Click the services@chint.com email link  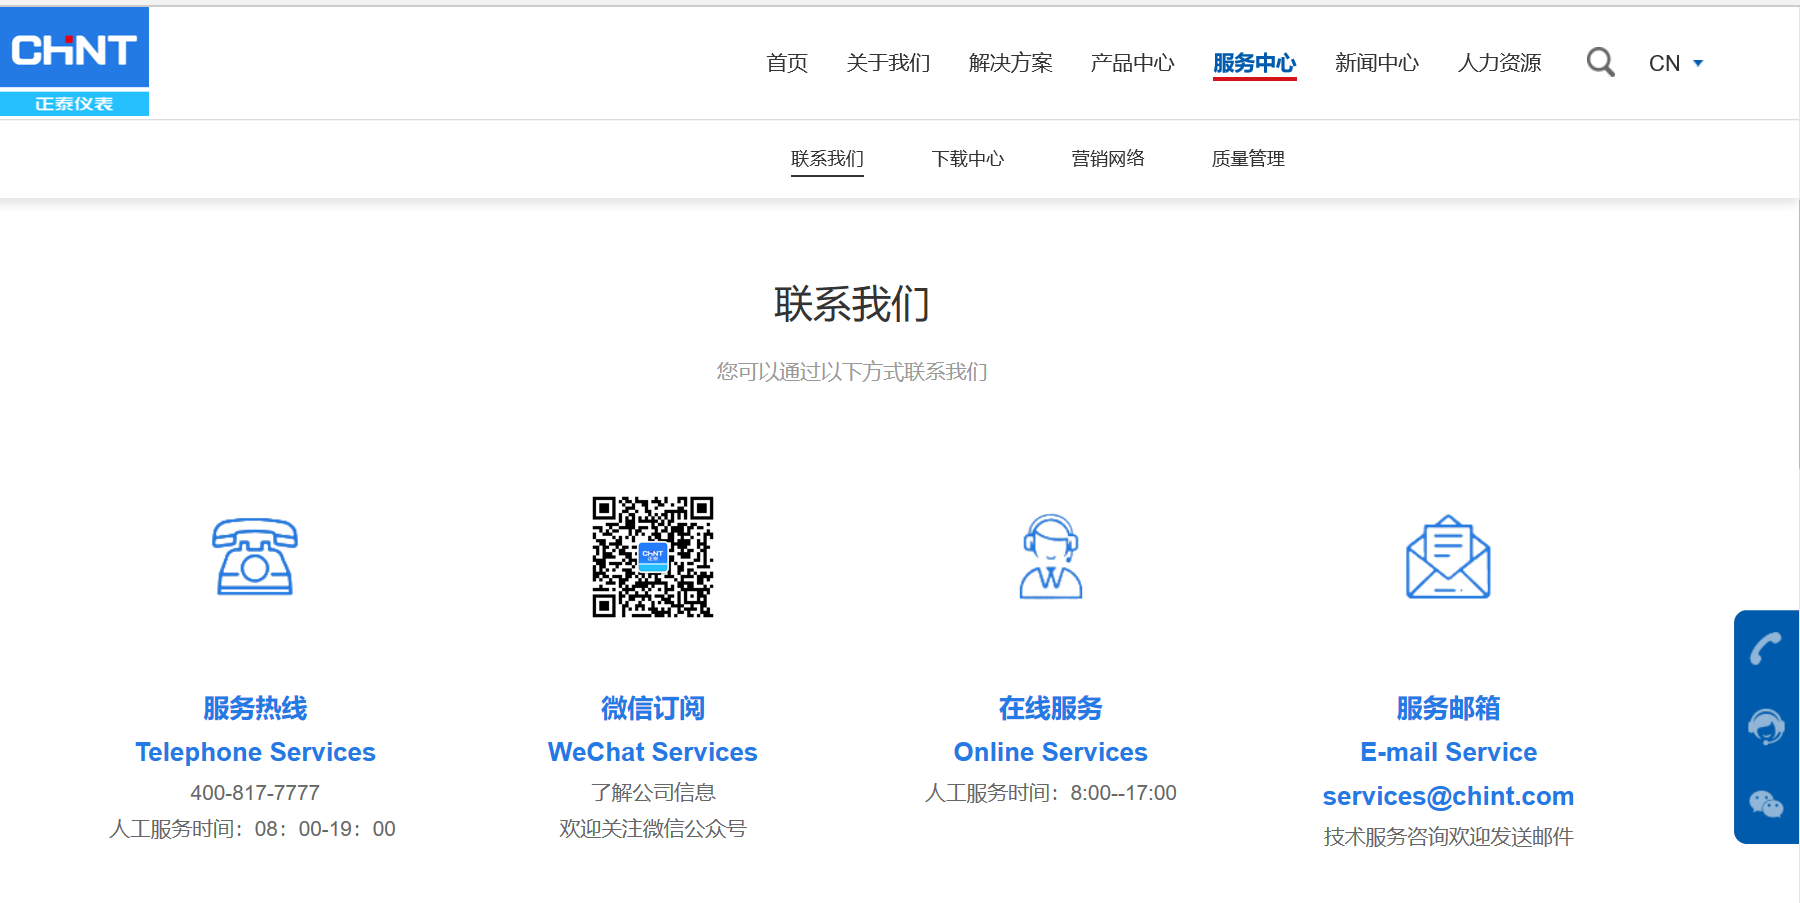pyautogui.click(x=1448, y=796)
